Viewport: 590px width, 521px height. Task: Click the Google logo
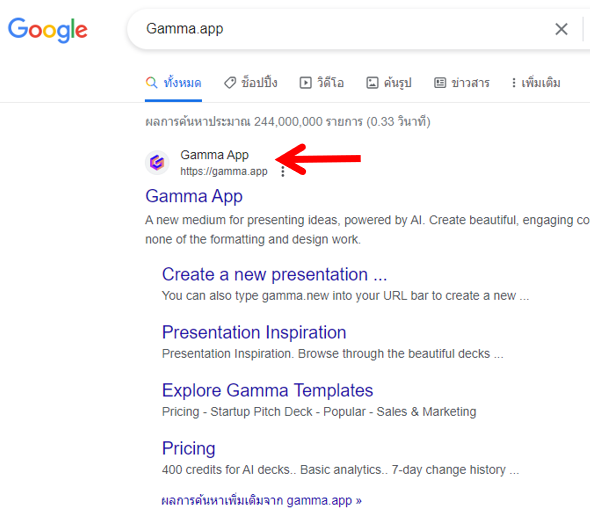(x=48, y=30)
